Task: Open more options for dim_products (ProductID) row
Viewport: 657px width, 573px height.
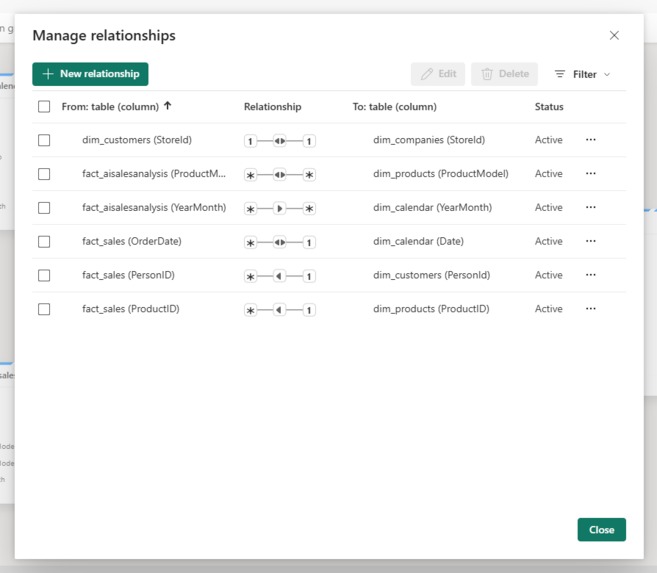Action: pos(591,309)
